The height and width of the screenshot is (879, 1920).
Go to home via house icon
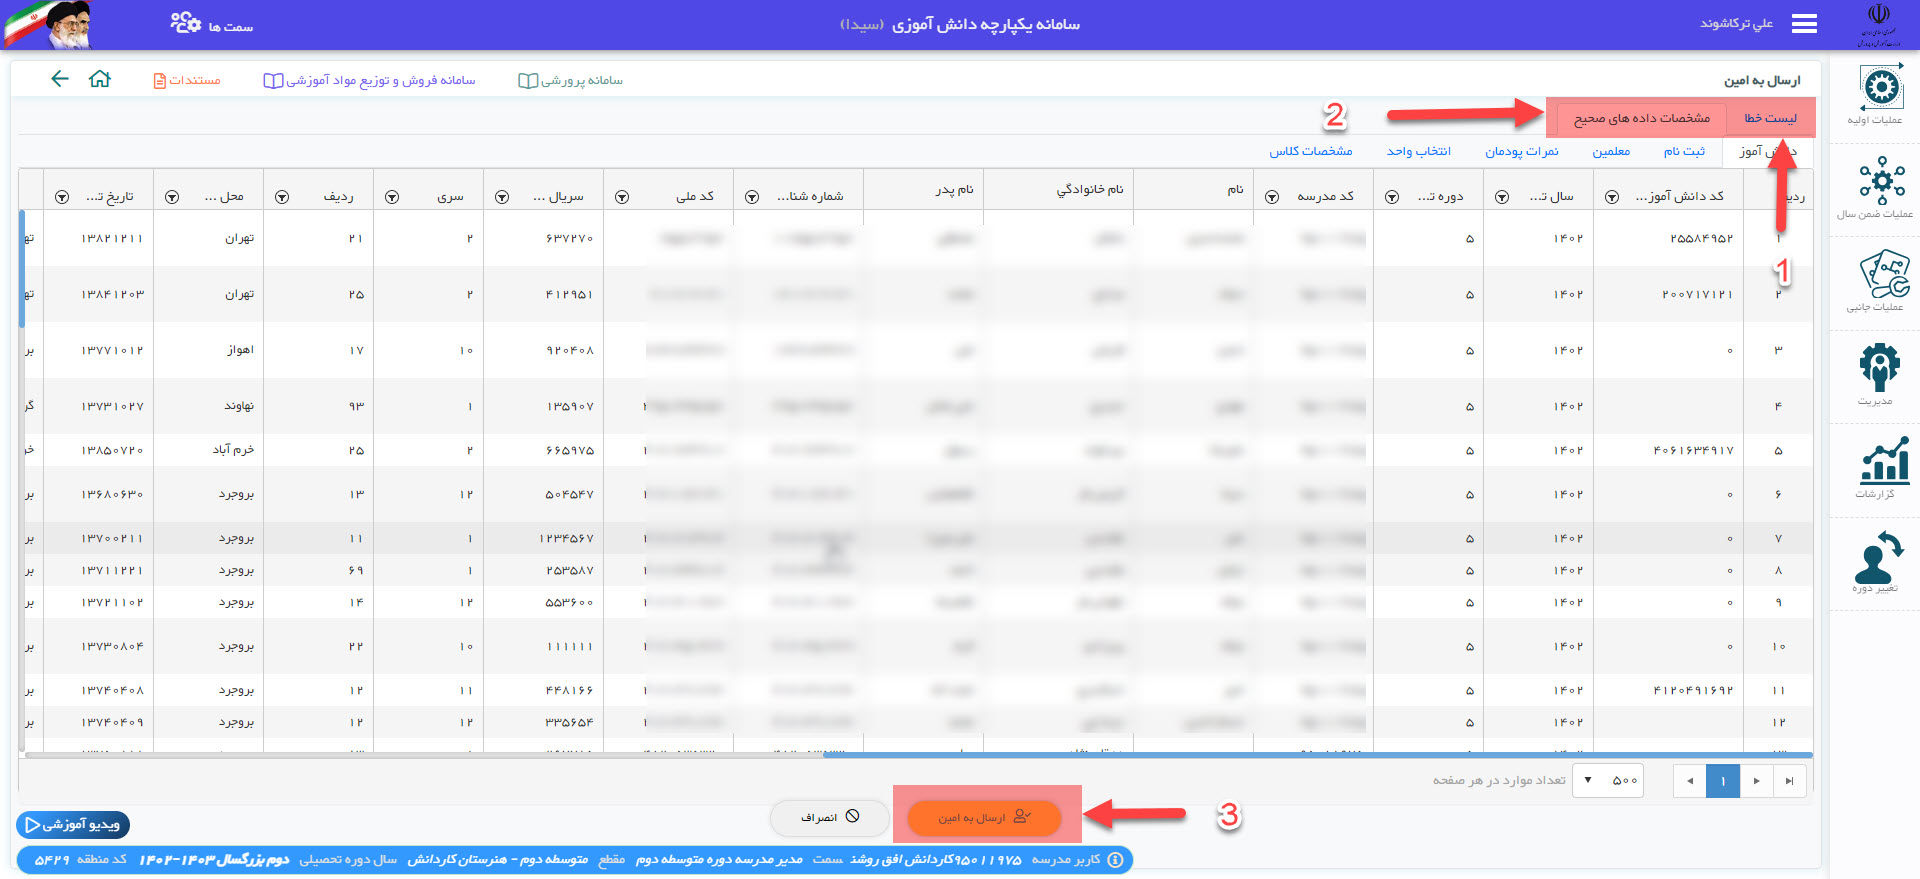[x=100, y=79]
